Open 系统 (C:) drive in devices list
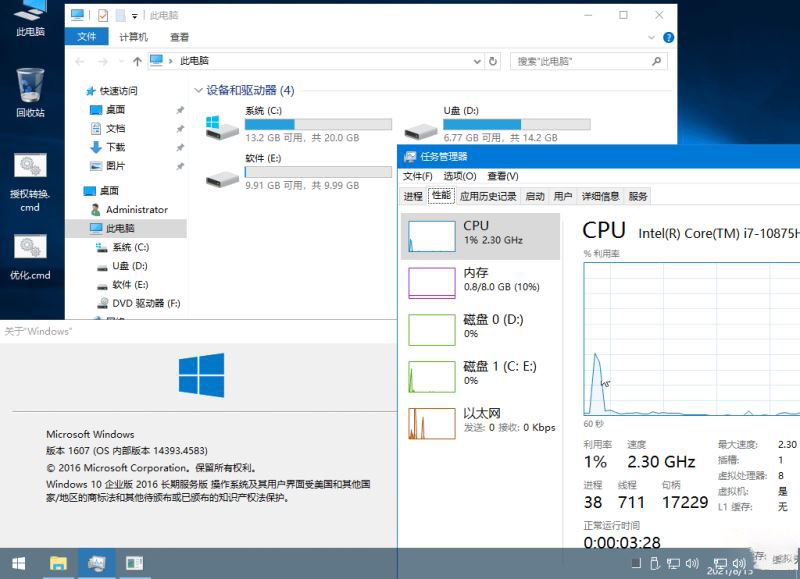800x579 pixels. click(298, 124)
